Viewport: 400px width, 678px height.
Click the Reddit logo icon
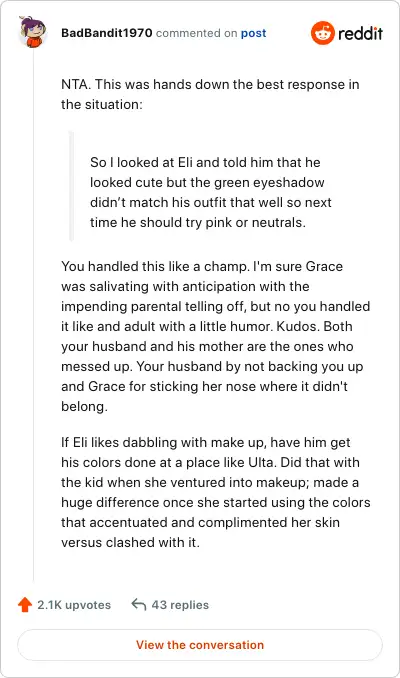(323, 33)
